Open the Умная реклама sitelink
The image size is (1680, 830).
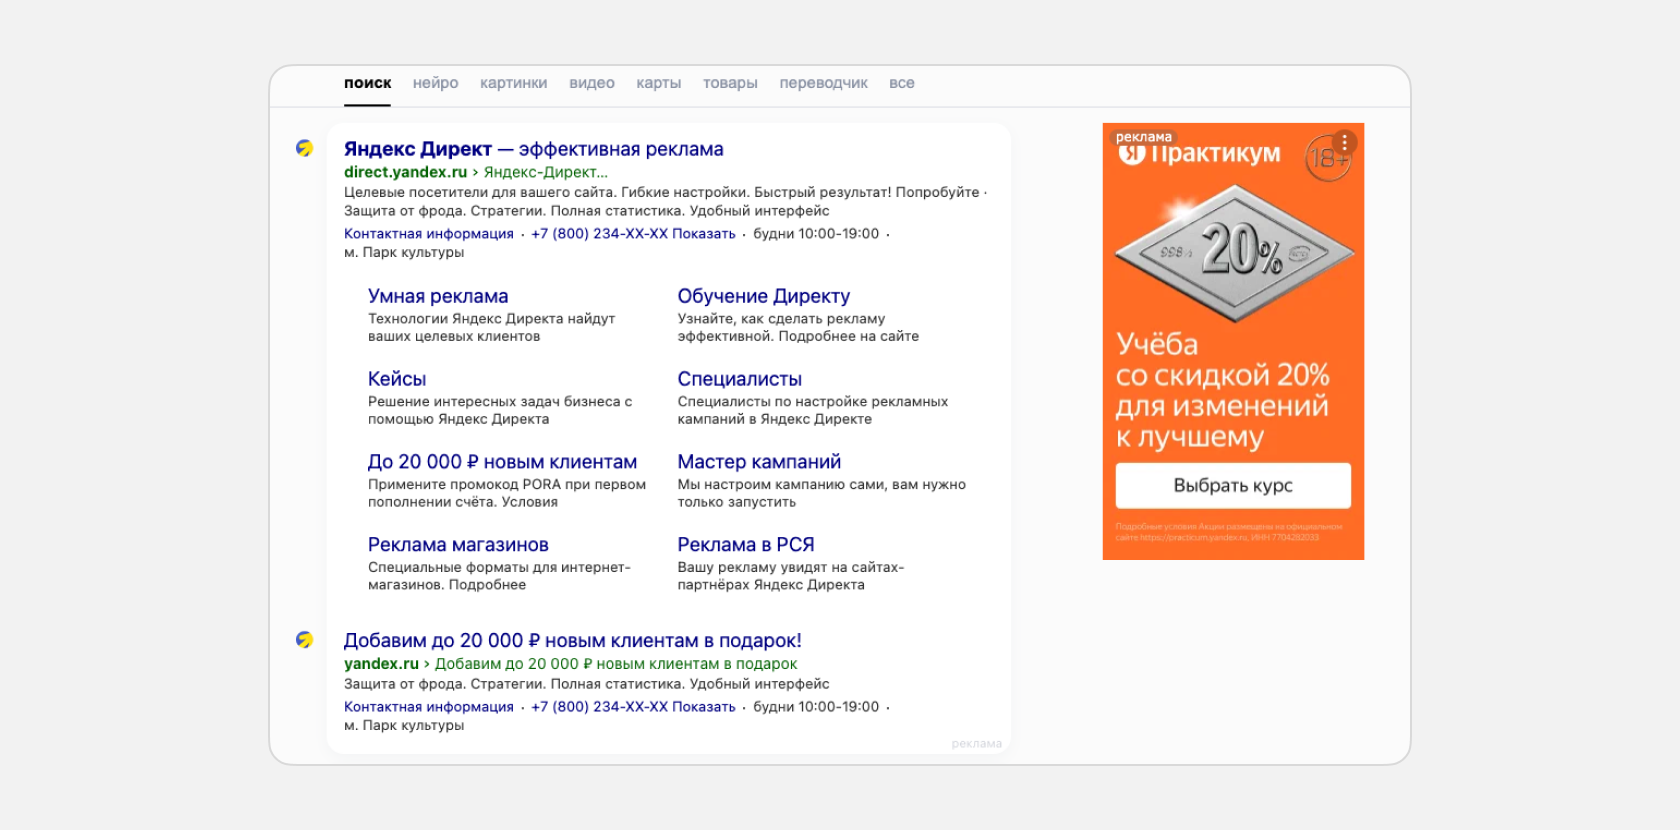point(438,296)
